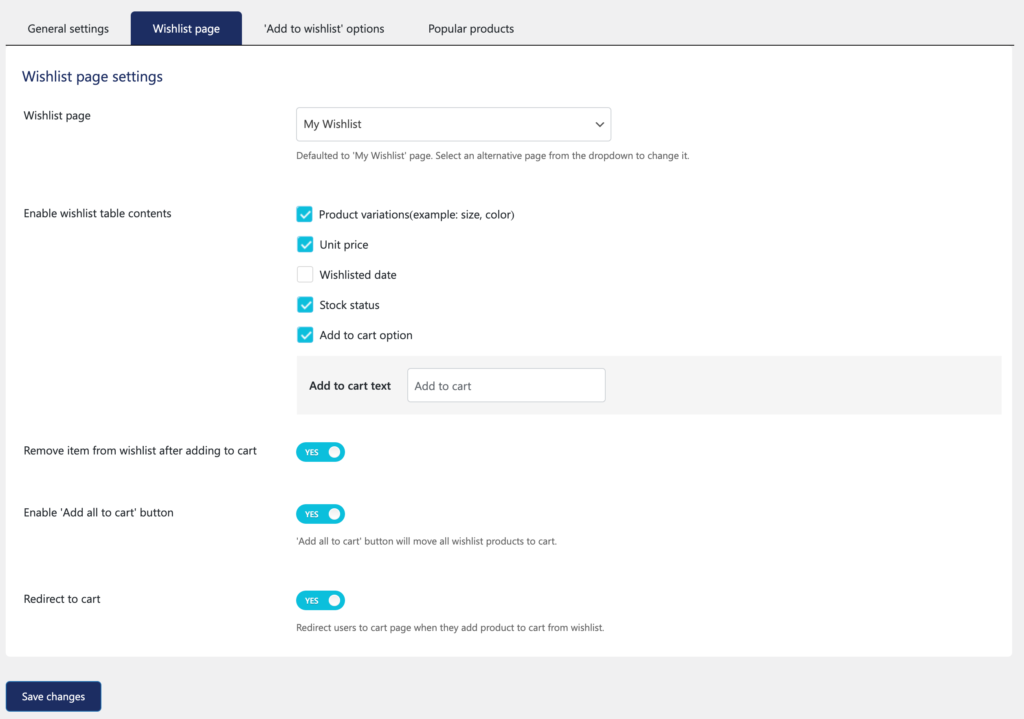Click the Add to cart text field

tap(506, 385)
